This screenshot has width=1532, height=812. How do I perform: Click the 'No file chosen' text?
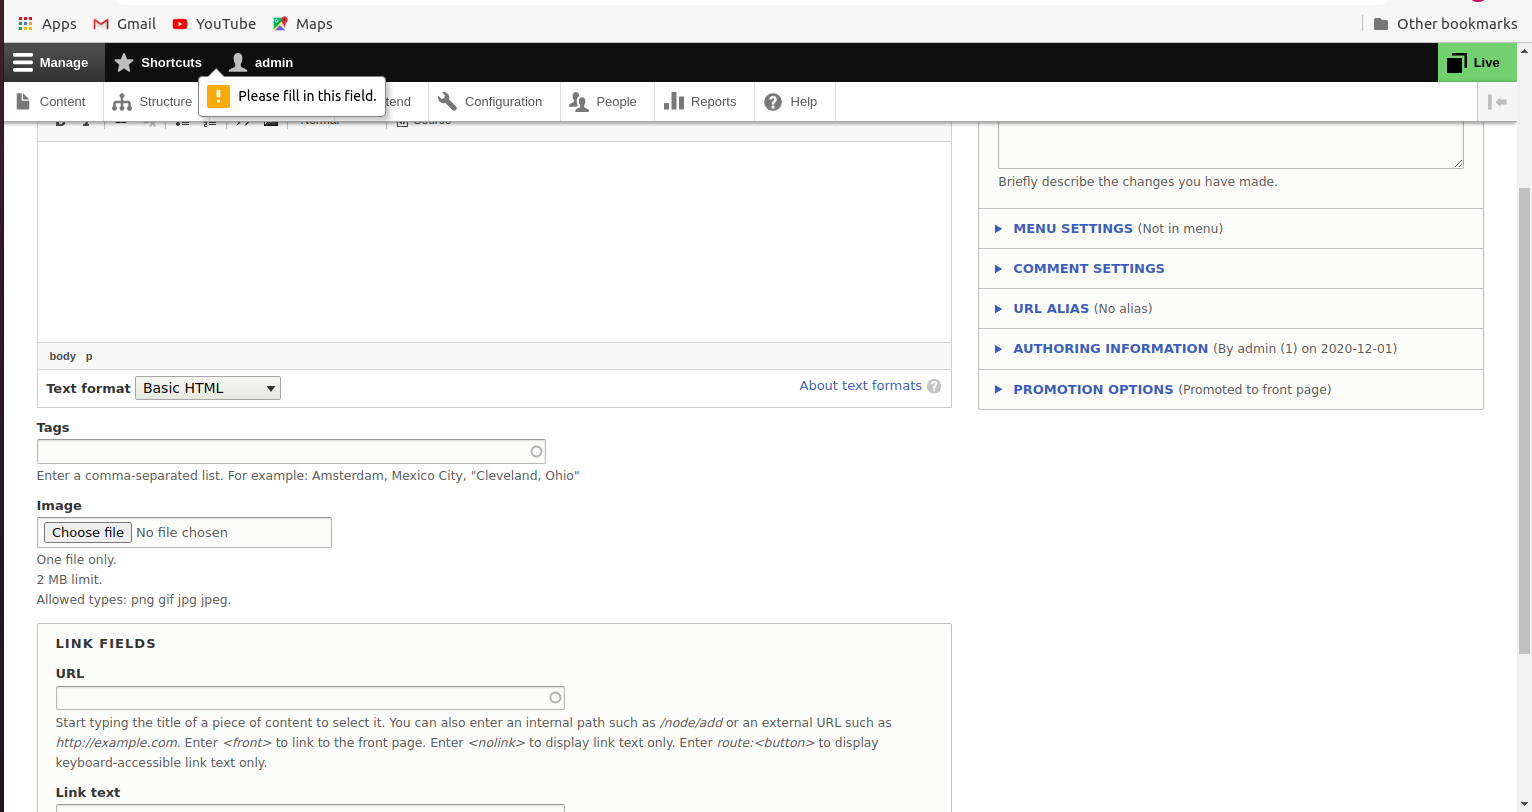click(x=182, y=532)
